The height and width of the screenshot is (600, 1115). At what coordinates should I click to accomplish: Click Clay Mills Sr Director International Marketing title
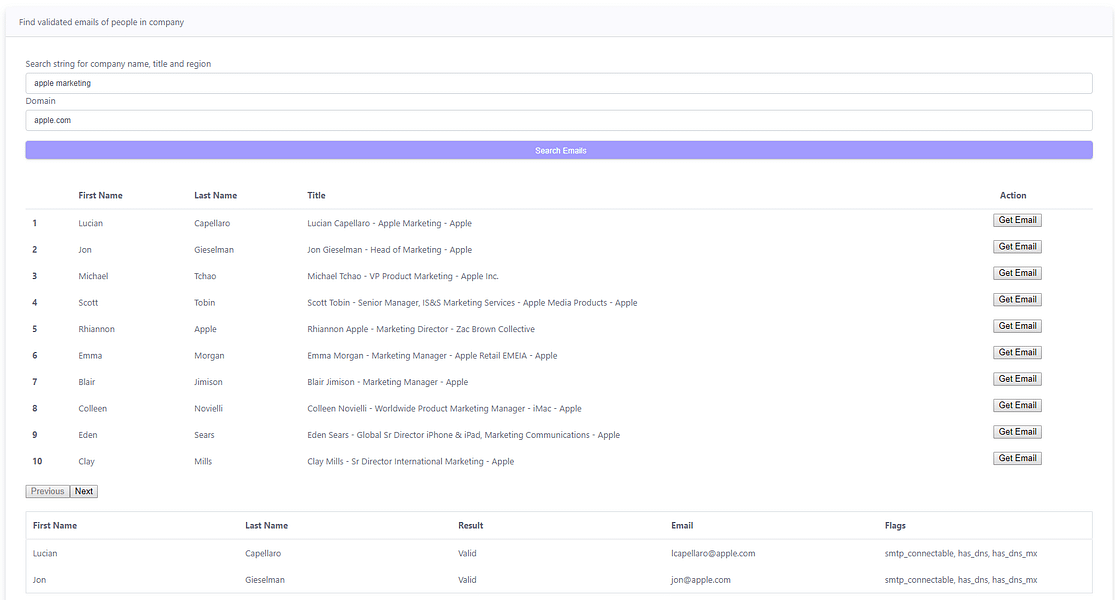coord(410,461)
